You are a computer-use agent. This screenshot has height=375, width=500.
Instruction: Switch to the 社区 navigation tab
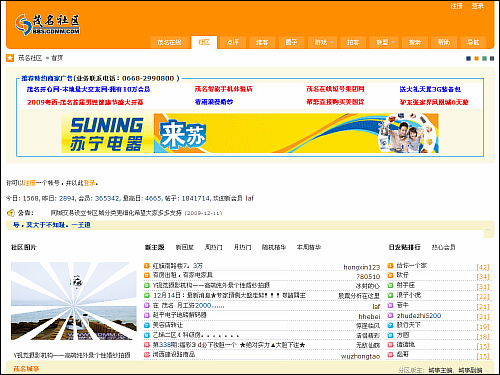(204, 42)
